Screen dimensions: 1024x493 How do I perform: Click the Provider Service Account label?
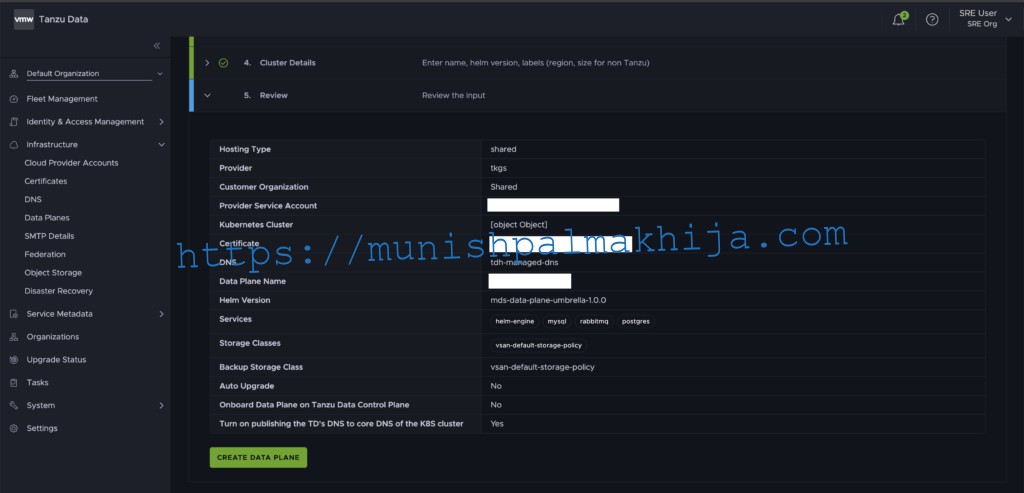pos(268,206)
